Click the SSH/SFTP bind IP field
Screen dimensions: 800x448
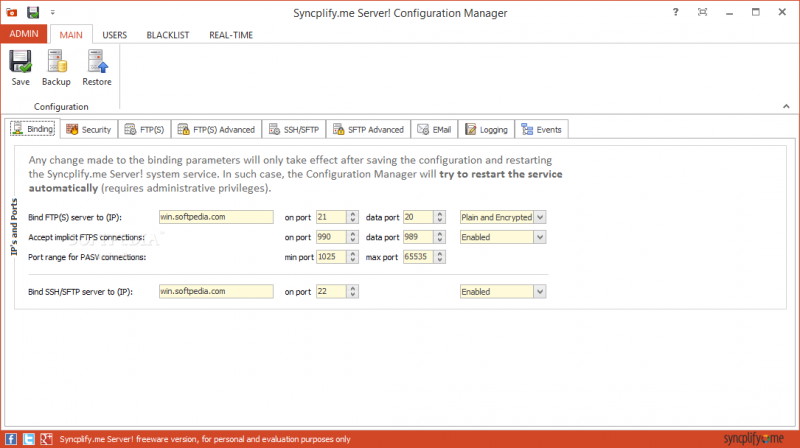[216, 291]
